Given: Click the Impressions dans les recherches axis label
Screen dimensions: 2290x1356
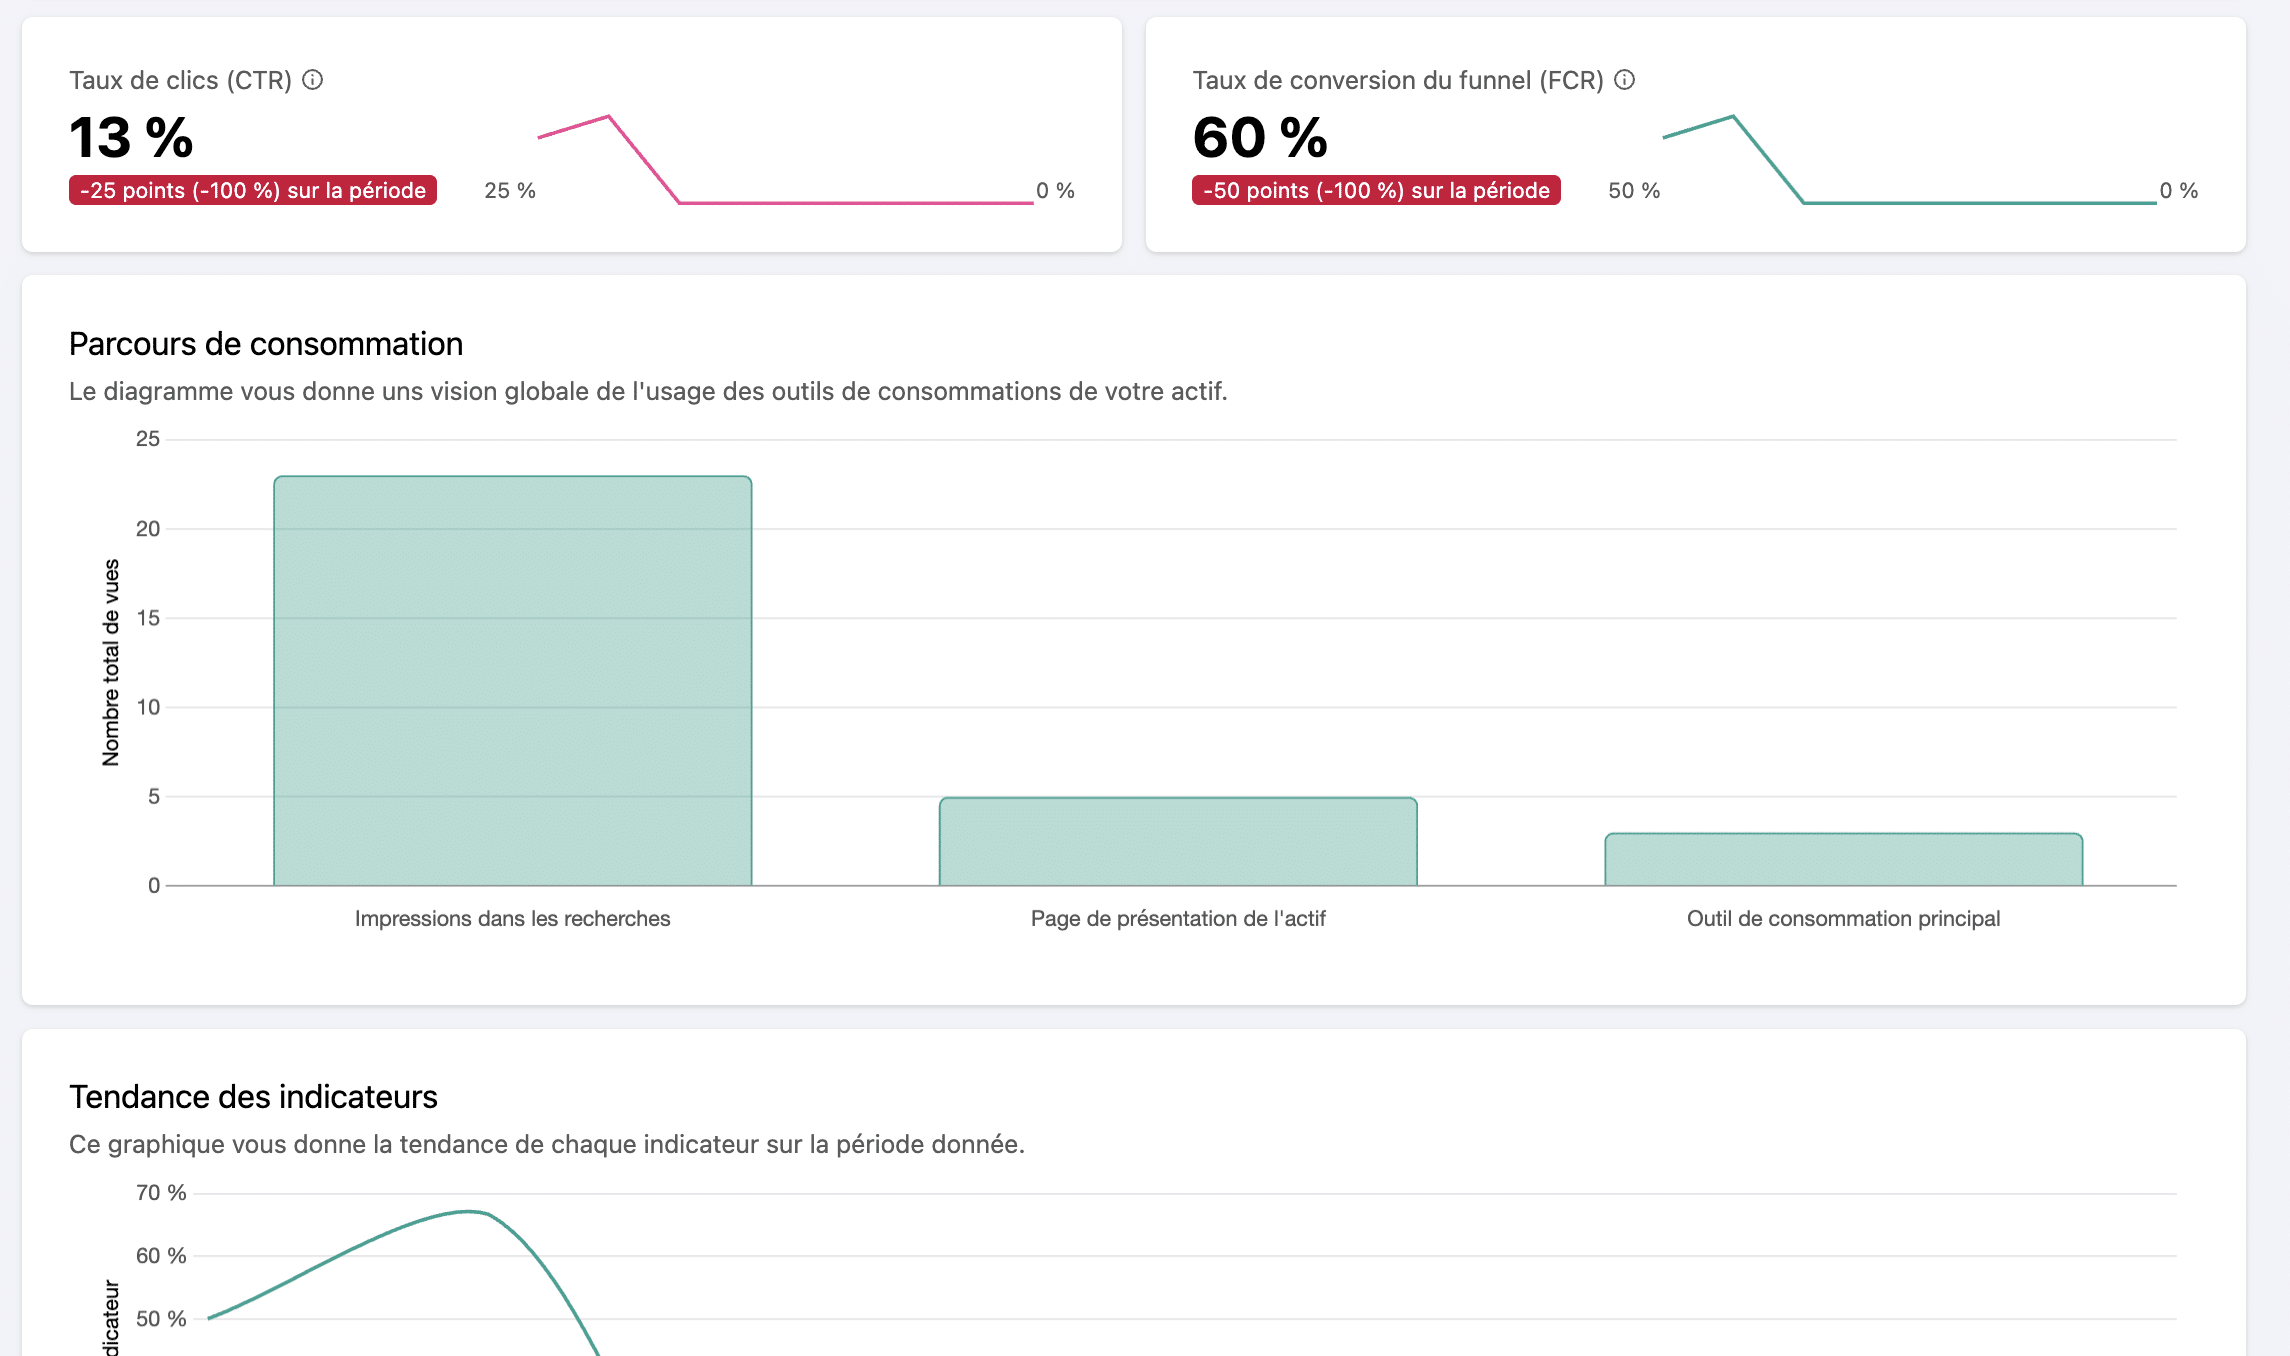Looking at the screenshot, I should 512,918.
